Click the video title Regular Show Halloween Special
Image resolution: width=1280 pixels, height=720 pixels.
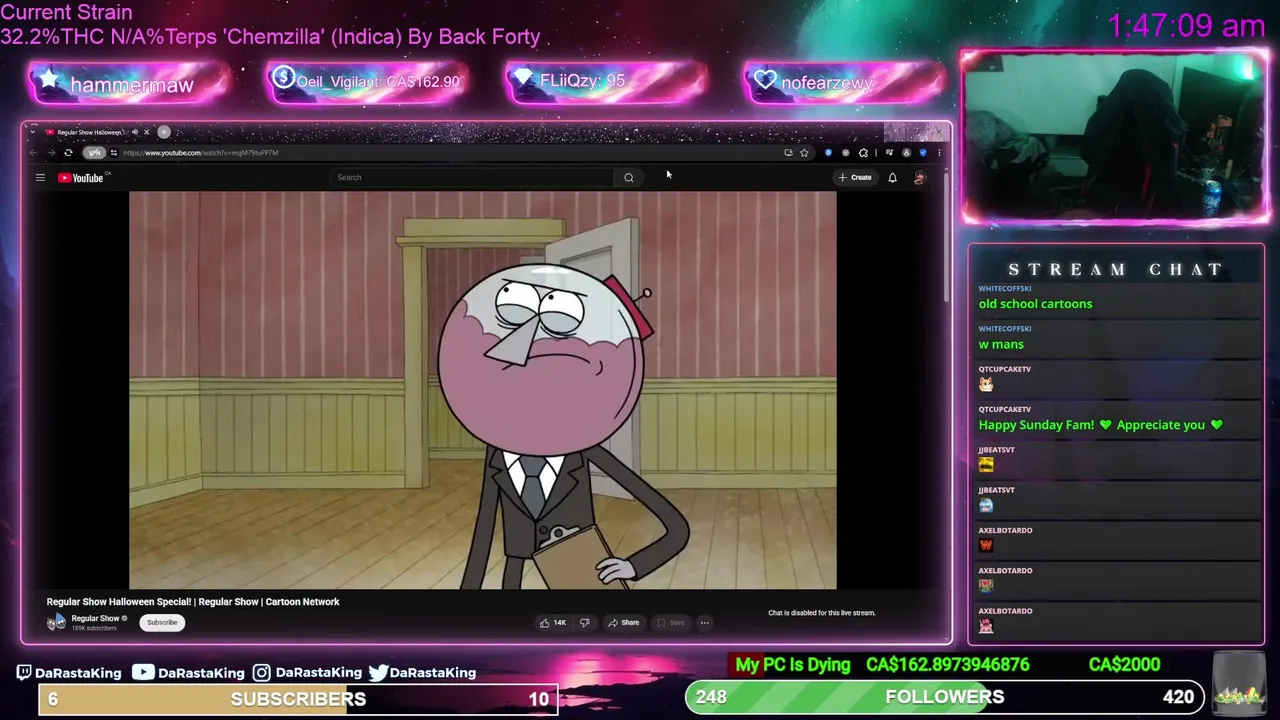tap(193, 602)
